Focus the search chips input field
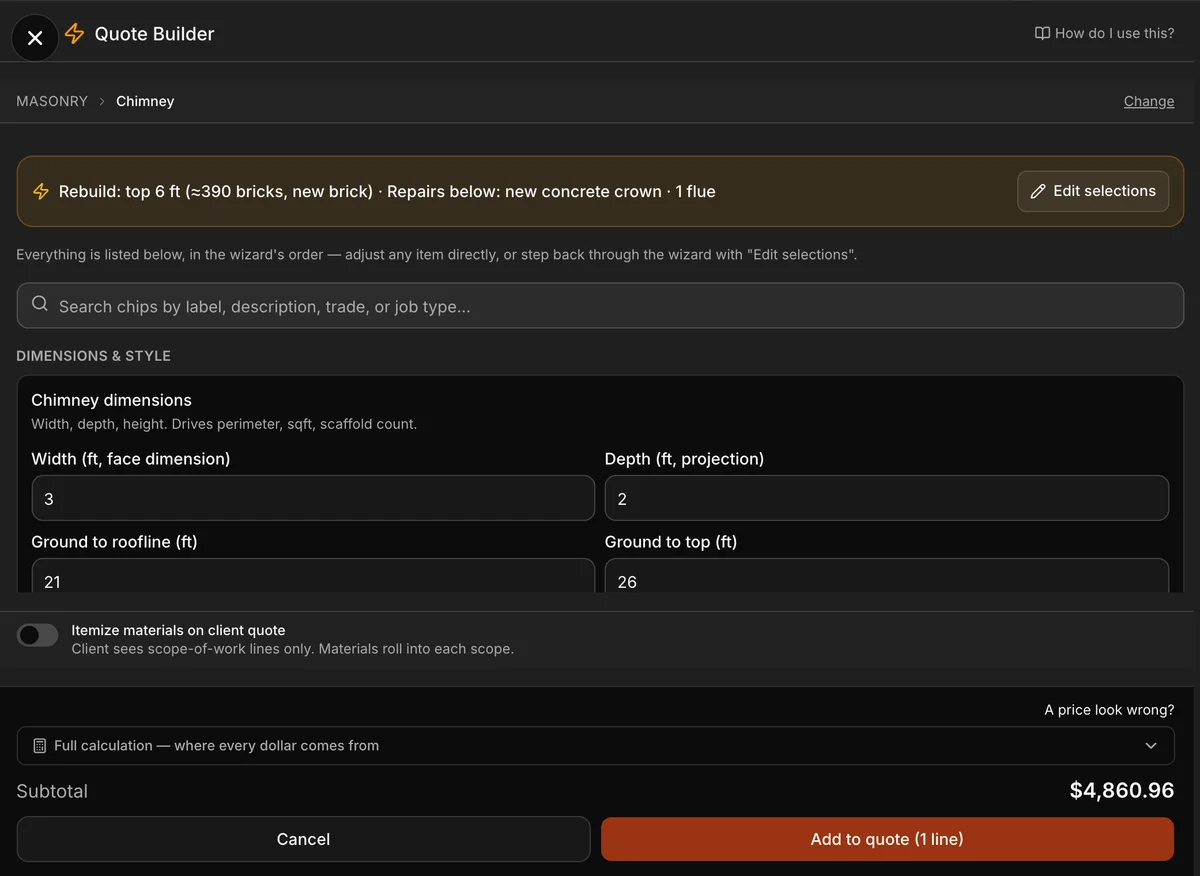 [600, 306]
